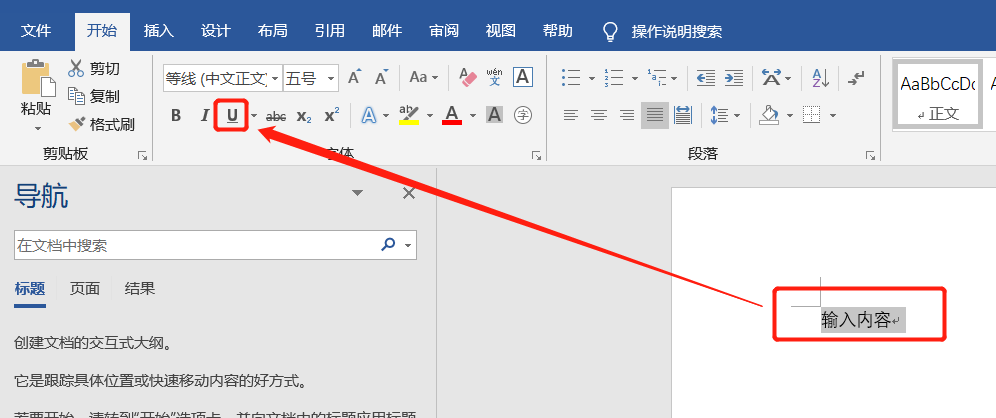
Task: Open the font dialog launcher
Action: [x=536, y=155]
